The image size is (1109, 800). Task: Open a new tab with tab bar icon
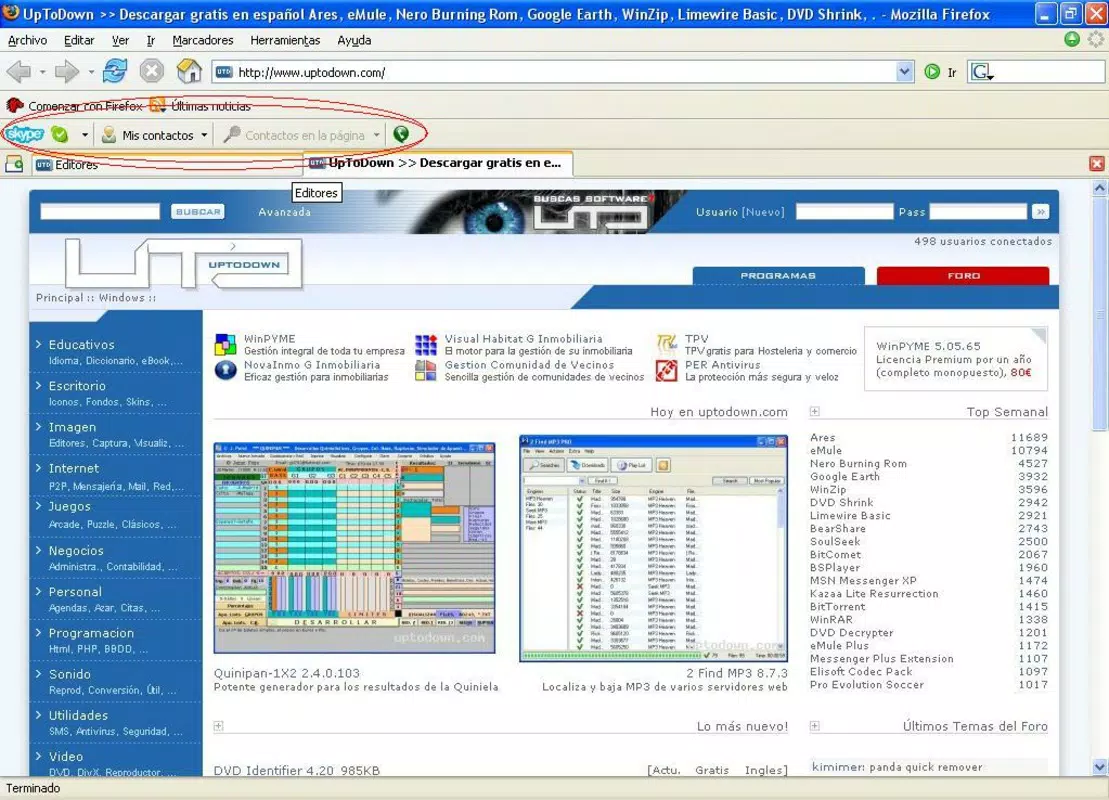[14, 164]
